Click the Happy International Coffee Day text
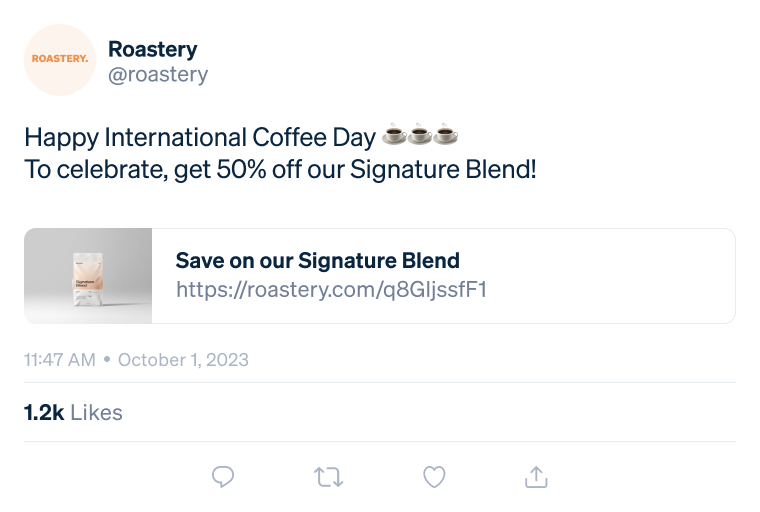 click(x=200, y=137)
